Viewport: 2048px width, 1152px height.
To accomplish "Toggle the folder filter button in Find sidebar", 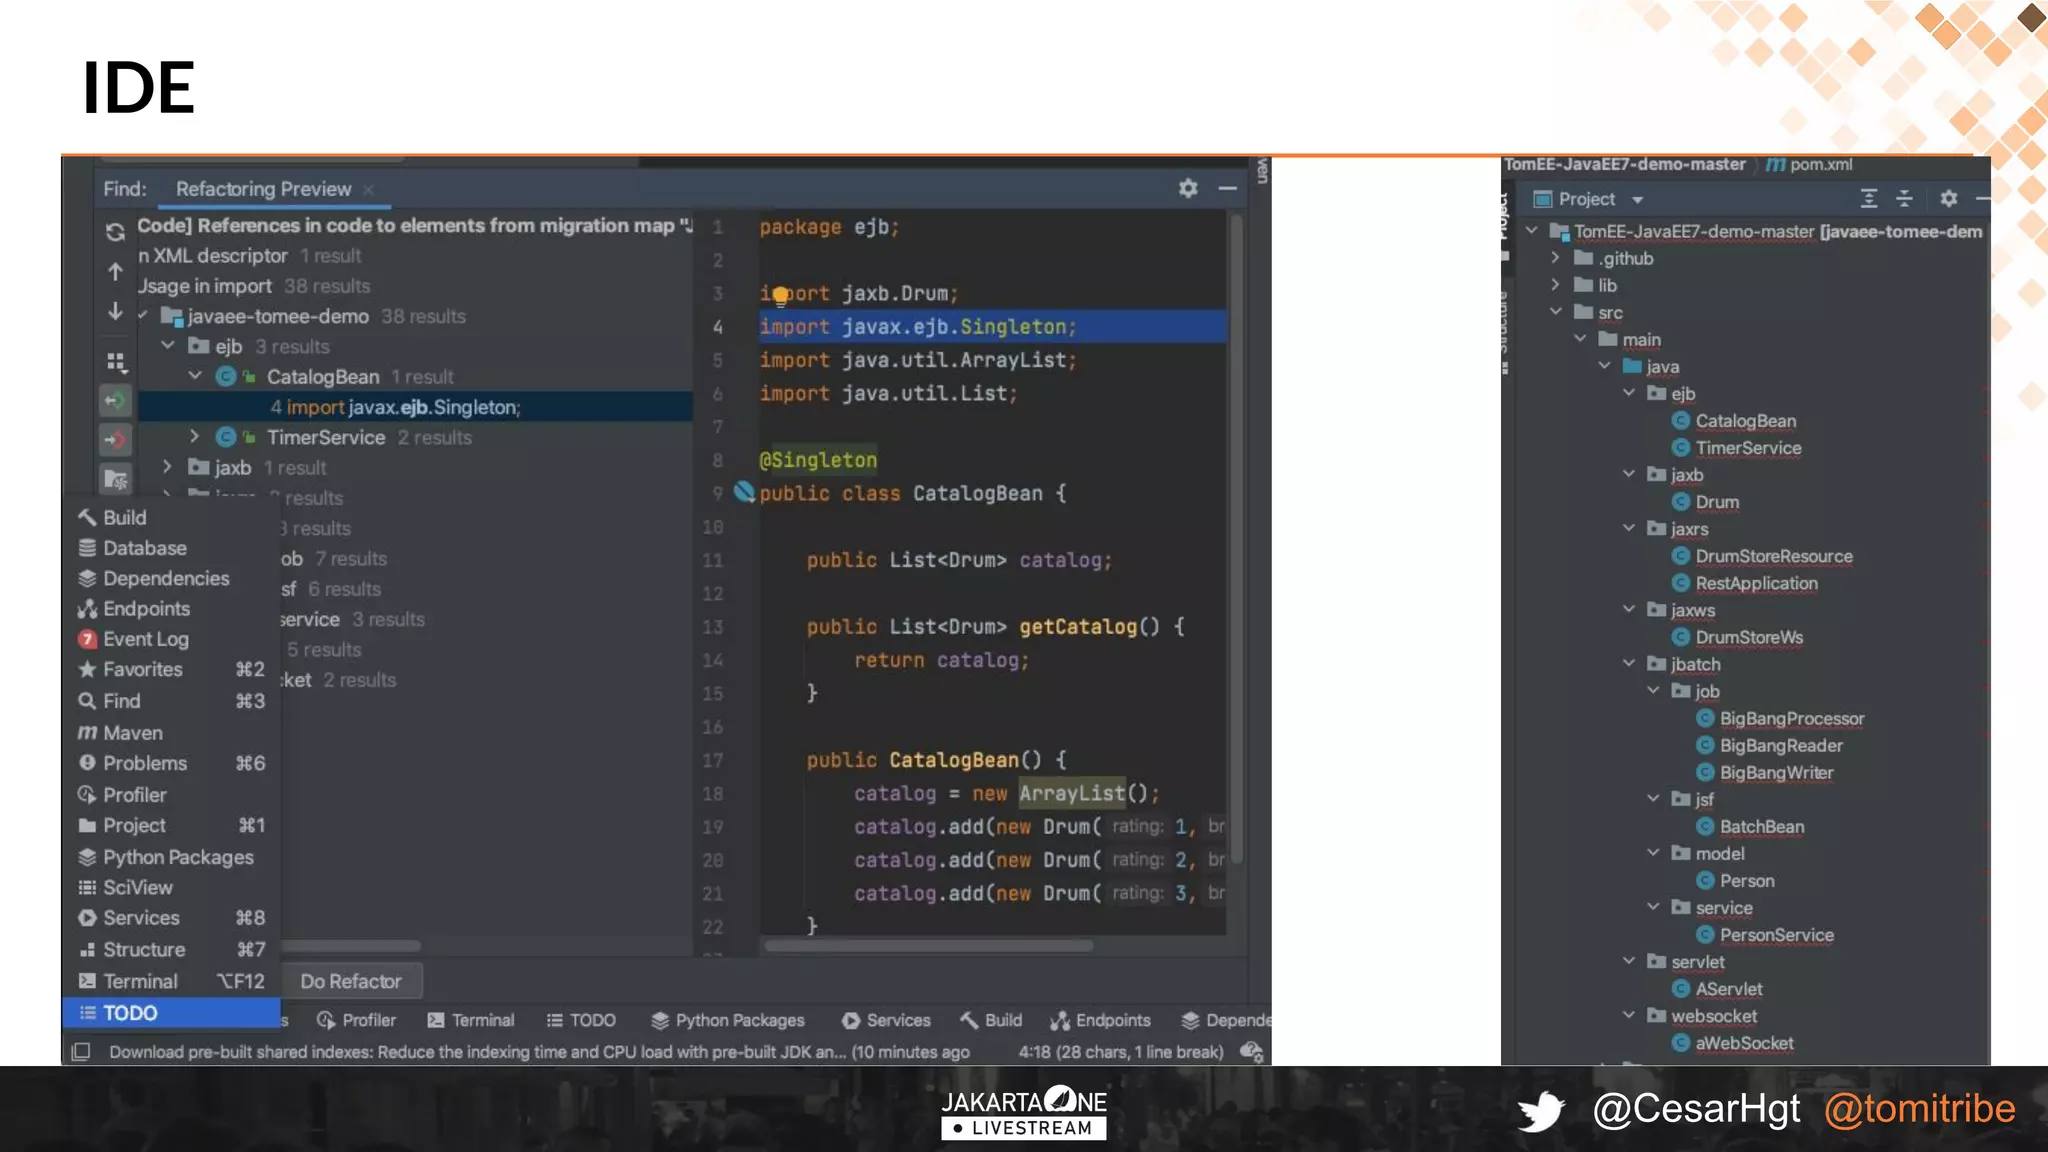I will pos(116,479).
